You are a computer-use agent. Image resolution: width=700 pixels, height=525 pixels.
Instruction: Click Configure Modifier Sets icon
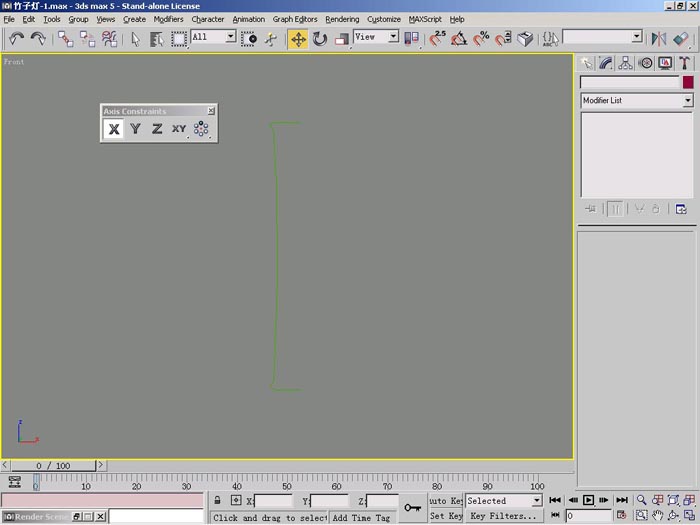(x=681, y=208)
